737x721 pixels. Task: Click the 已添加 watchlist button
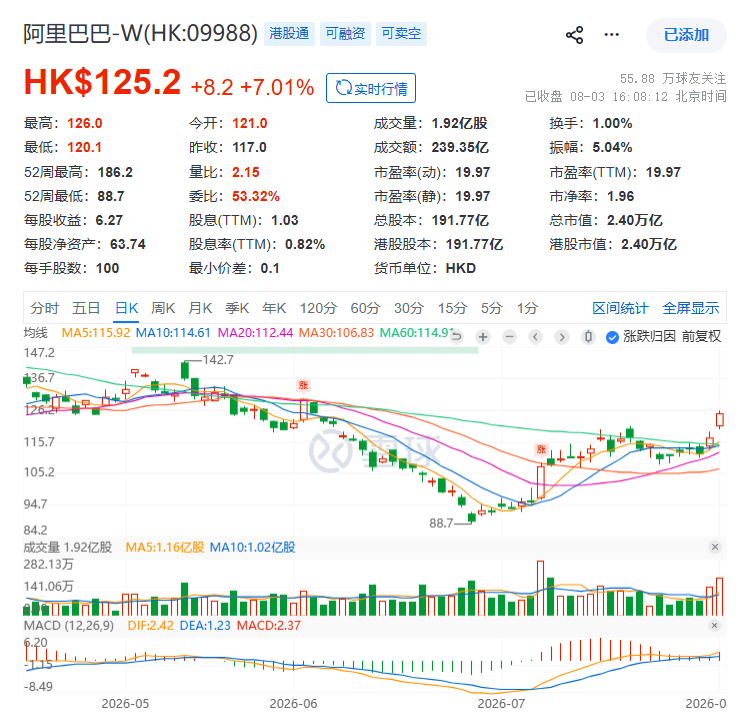[686, 35]
